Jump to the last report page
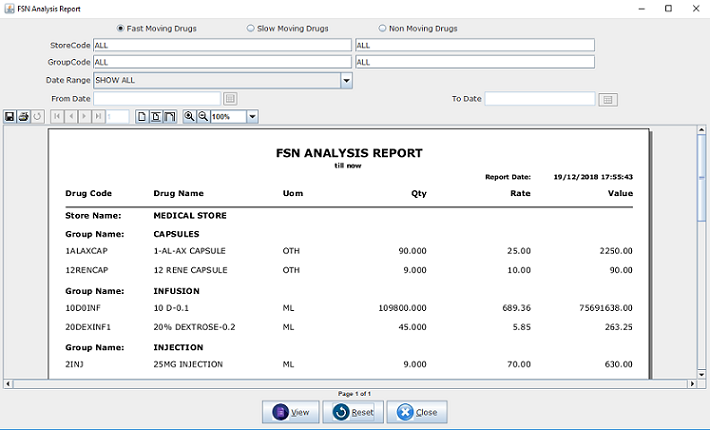Viewport: 710px width, 430px height. (98, 117)
